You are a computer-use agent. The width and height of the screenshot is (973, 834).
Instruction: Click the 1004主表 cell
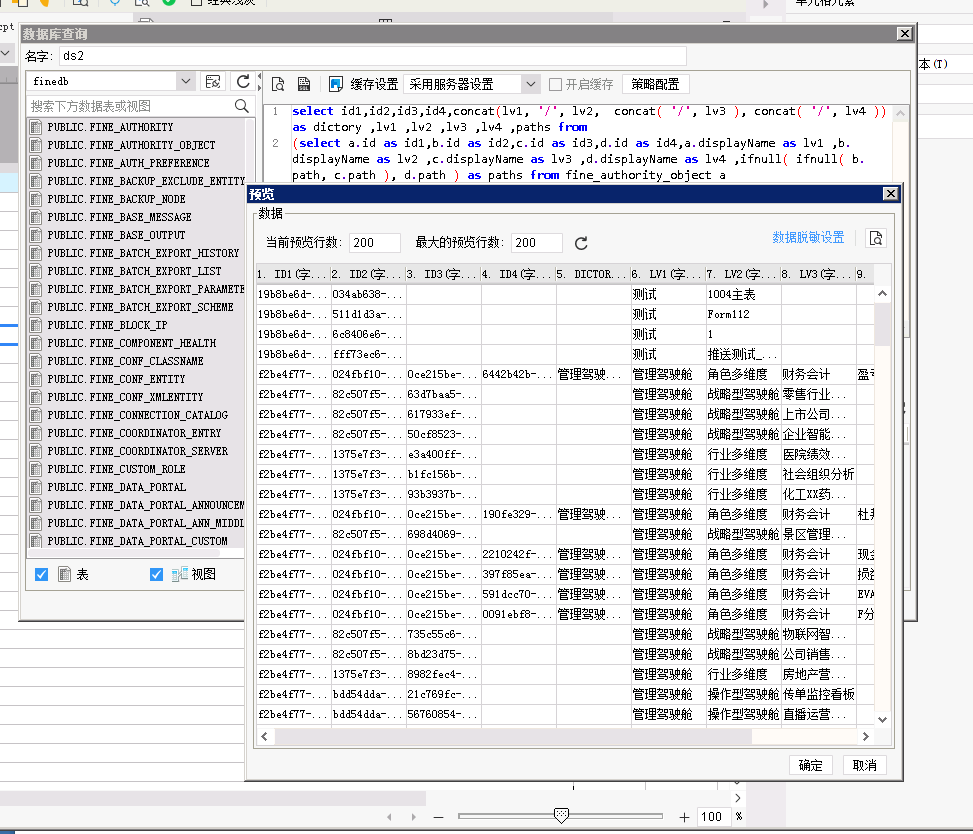tap(743, 295)
